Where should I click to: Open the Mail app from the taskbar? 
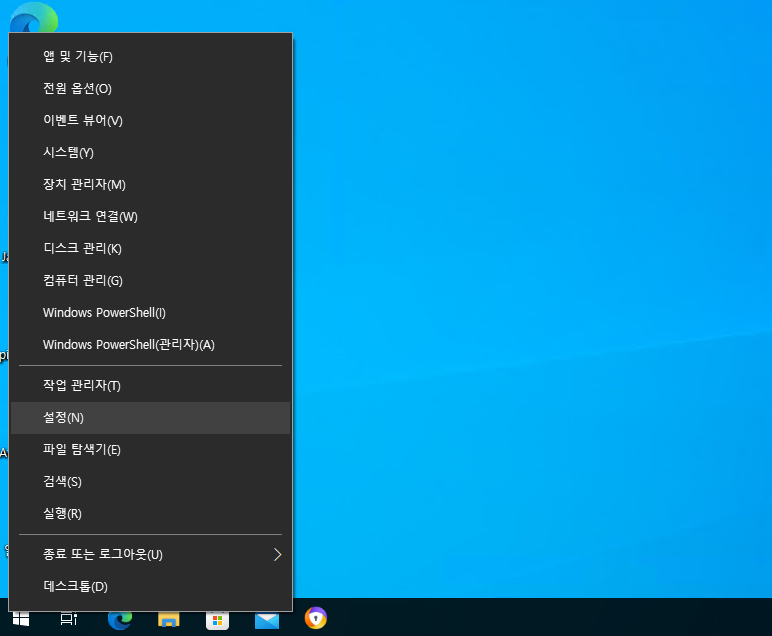pos(266,619)
